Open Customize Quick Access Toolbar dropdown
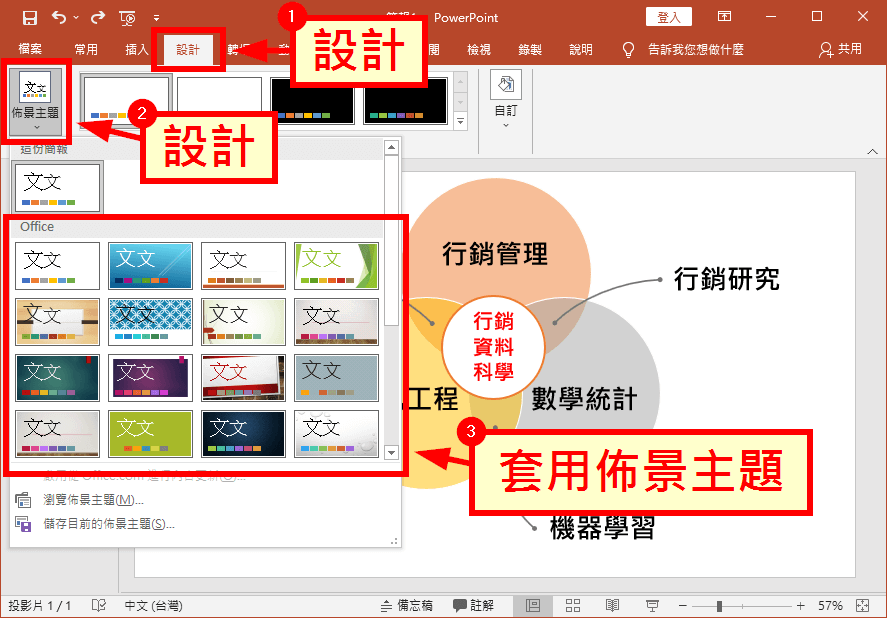 tap(156, 18)
